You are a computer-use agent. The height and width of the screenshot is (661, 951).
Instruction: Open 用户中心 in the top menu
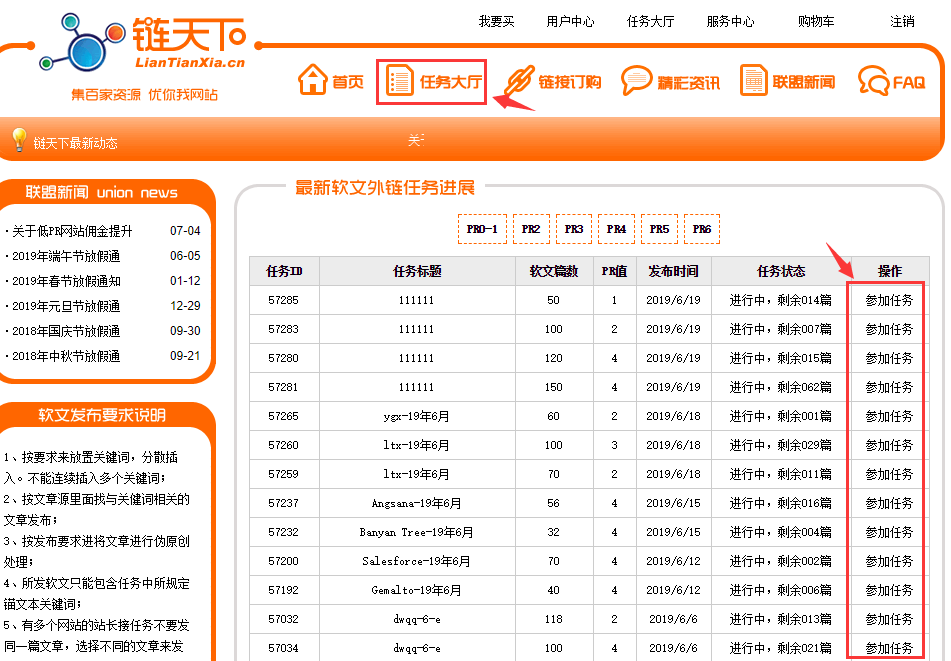pyautogui.click(x=570, y=22)
